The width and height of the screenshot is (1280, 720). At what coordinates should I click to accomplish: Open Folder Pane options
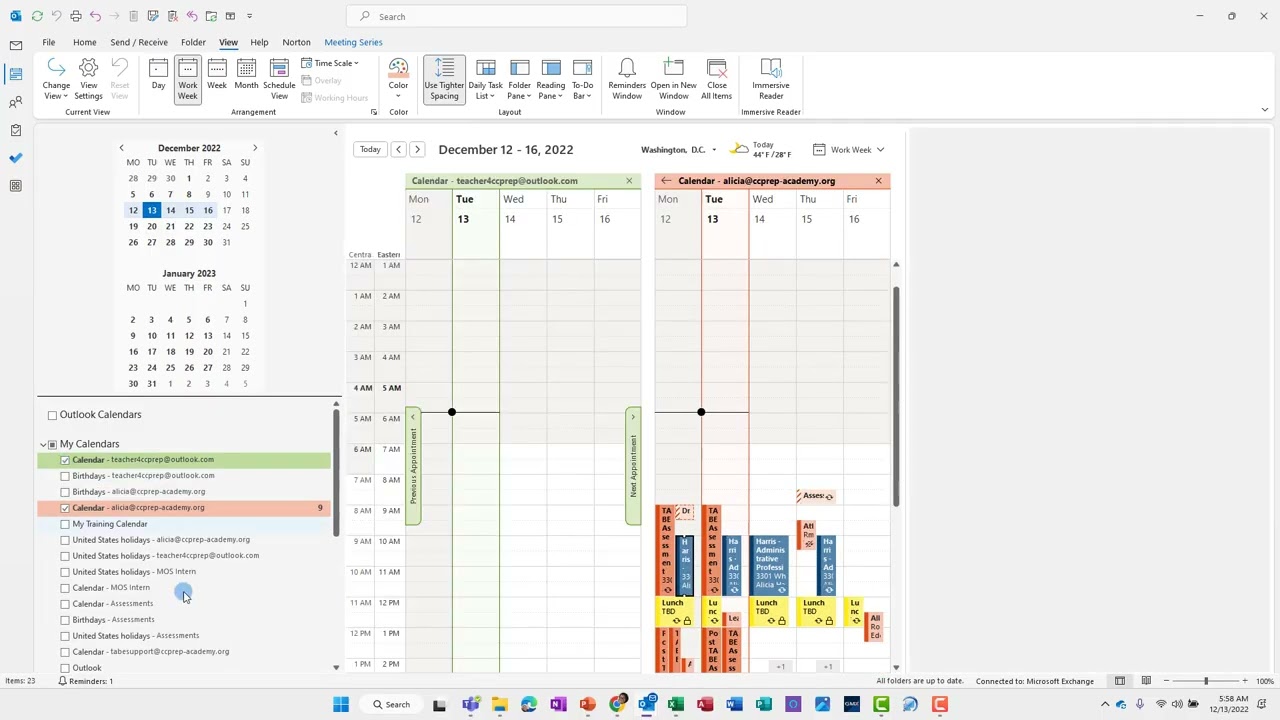519,79
